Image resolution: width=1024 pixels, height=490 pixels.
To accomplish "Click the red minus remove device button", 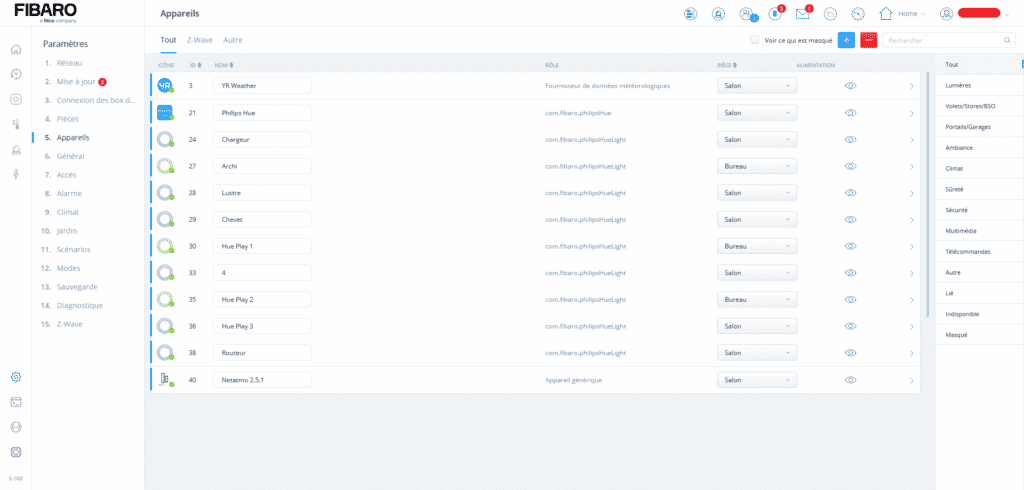I will (x=869, y=40).
